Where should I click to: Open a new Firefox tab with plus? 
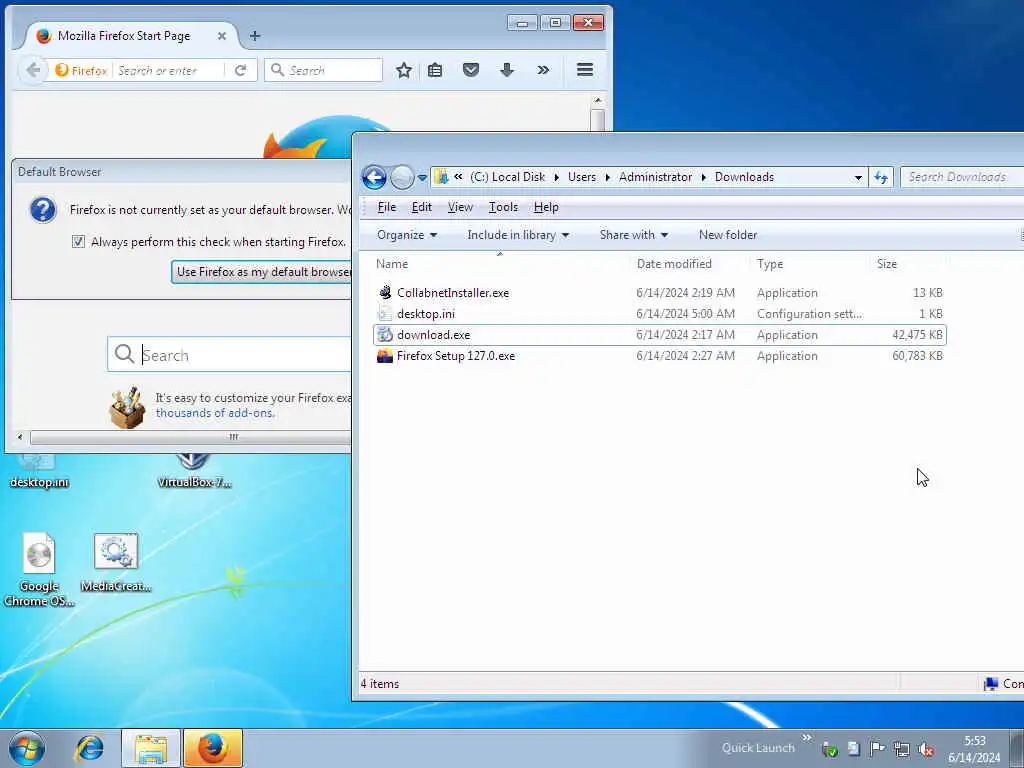point(255,36)
